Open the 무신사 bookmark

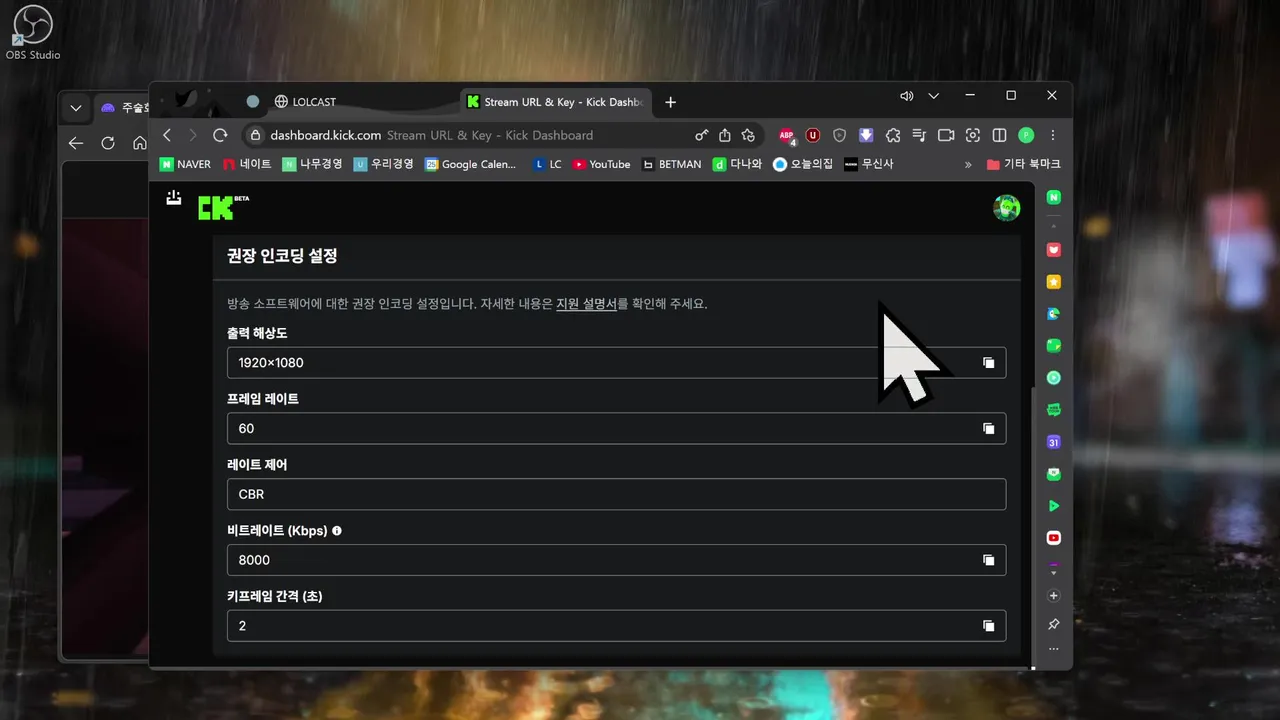(869, 164)
